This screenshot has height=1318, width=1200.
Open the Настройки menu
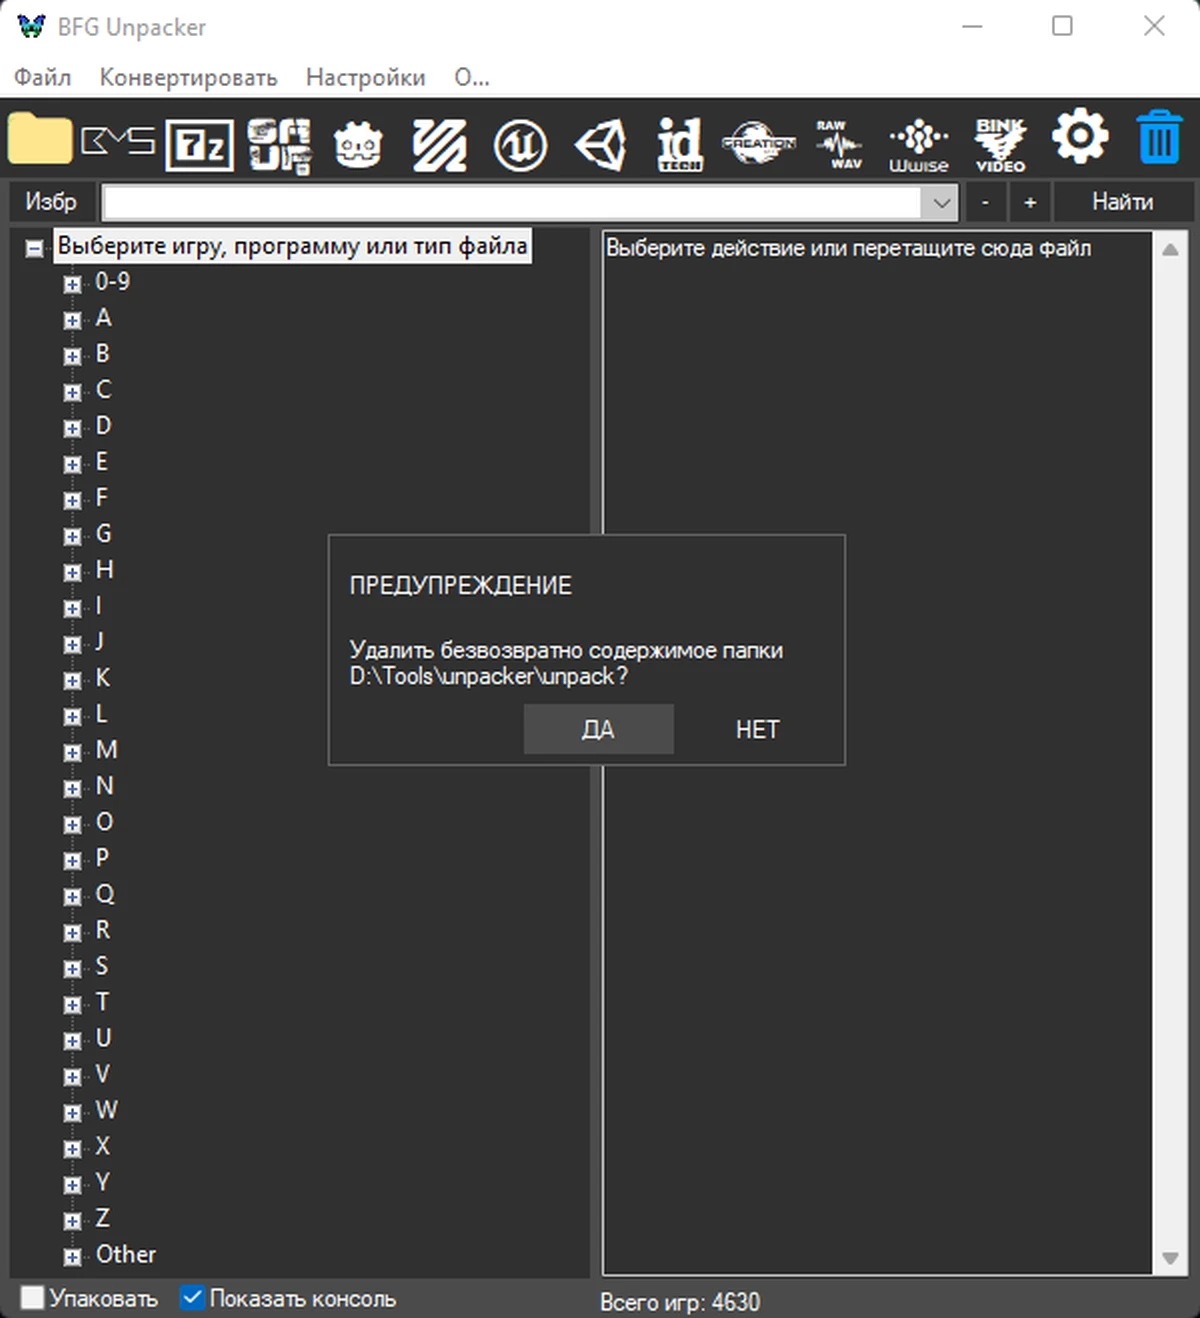[x=366, y=77]
